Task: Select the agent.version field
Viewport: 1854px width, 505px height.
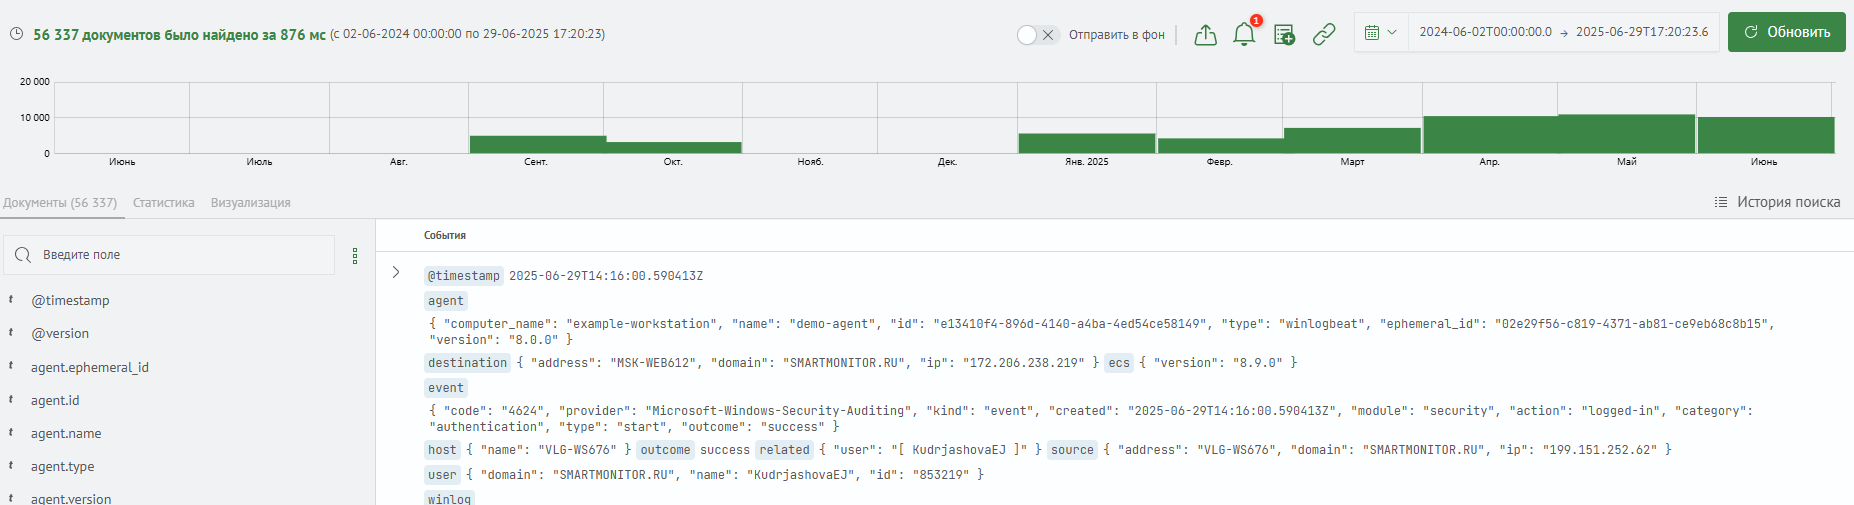Action: point(71,498)
